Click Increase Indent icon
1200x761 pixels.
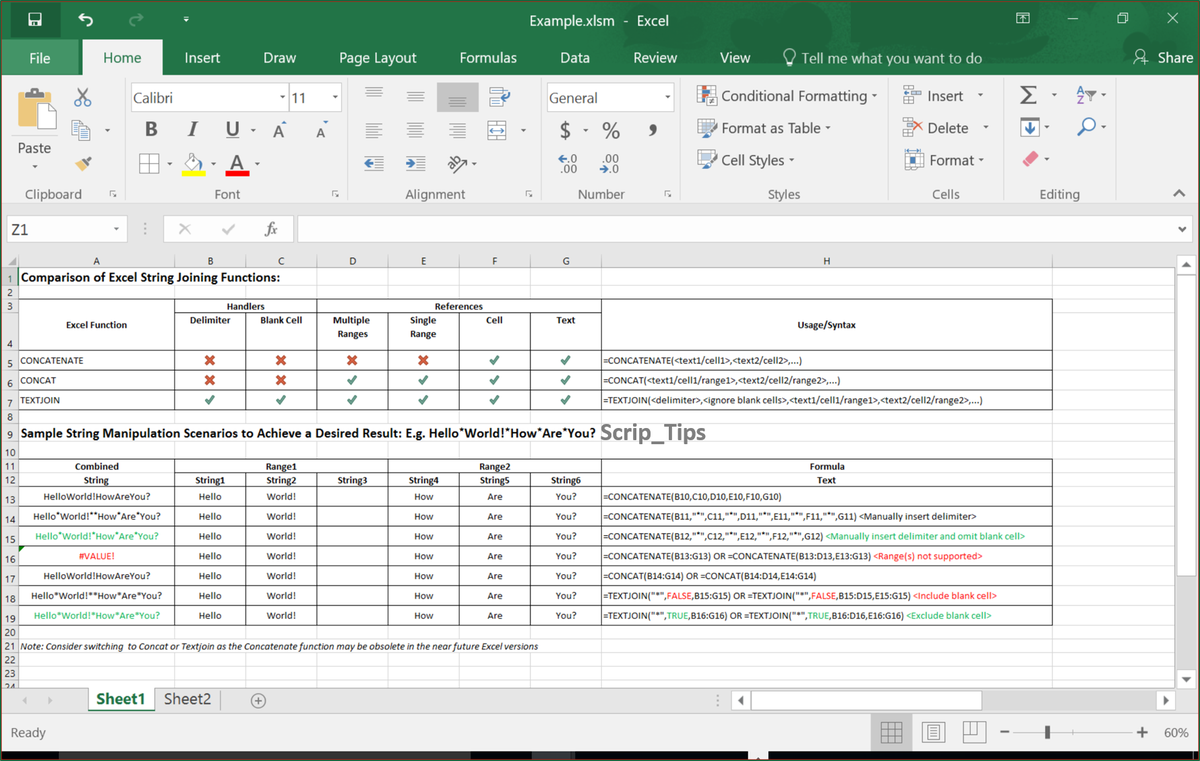415,163
